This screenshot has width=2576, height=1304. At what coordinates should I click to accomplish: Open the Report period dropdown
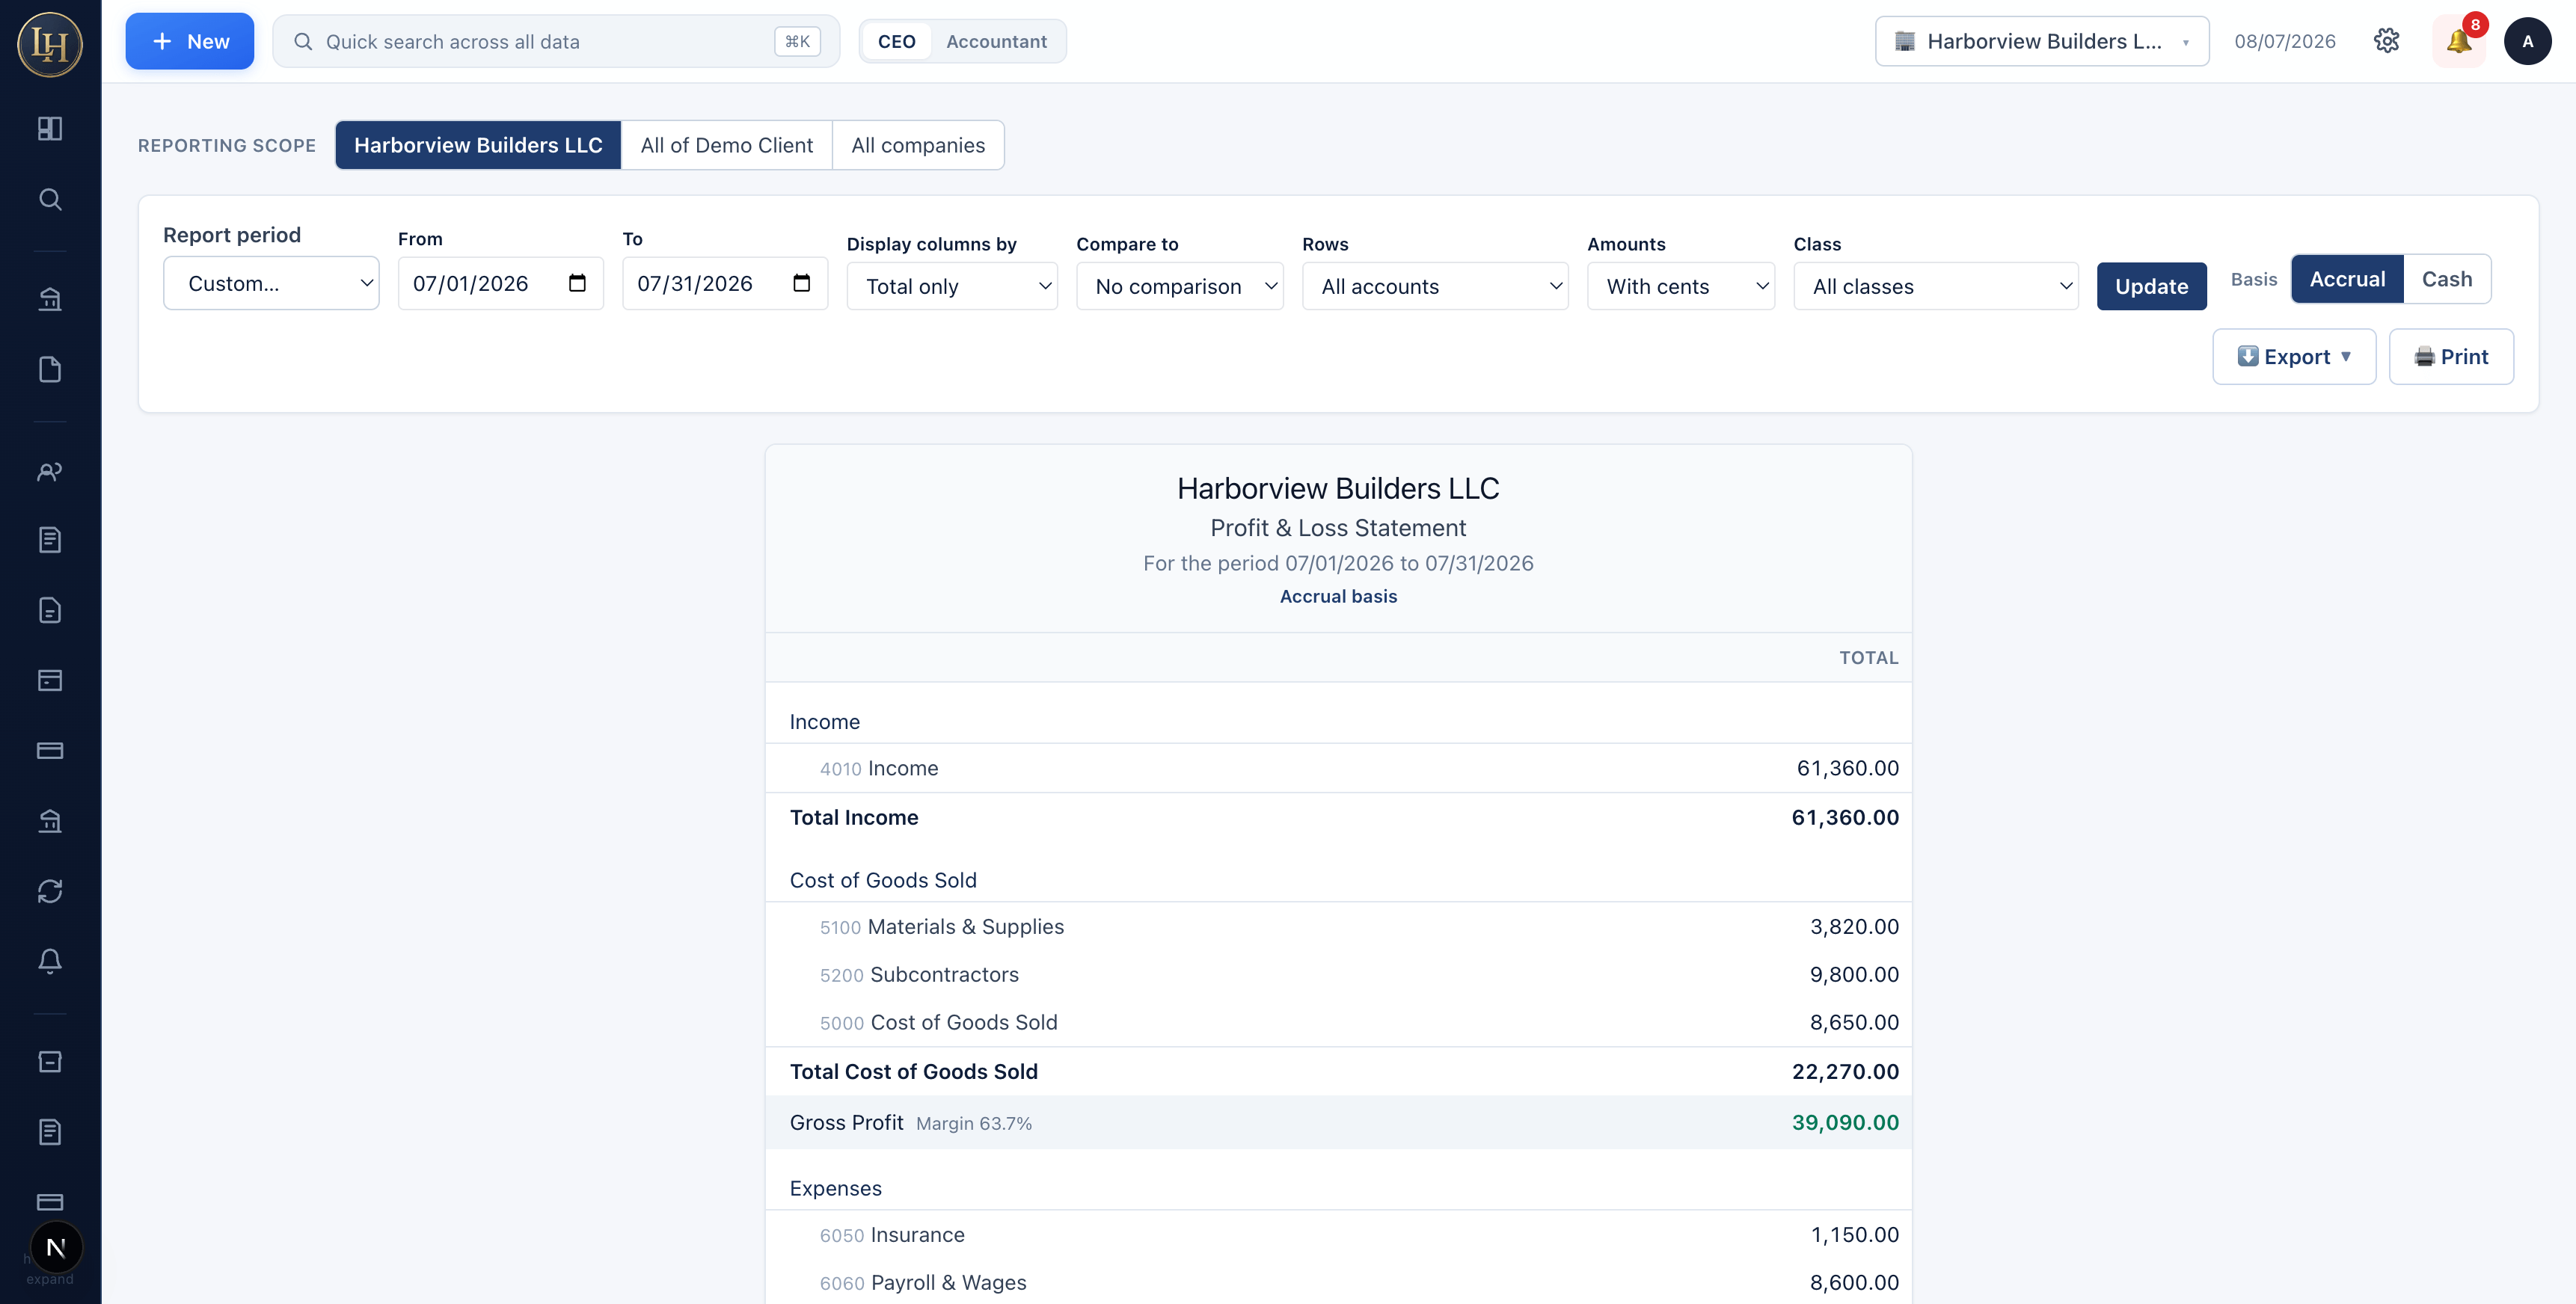(271, 283)
